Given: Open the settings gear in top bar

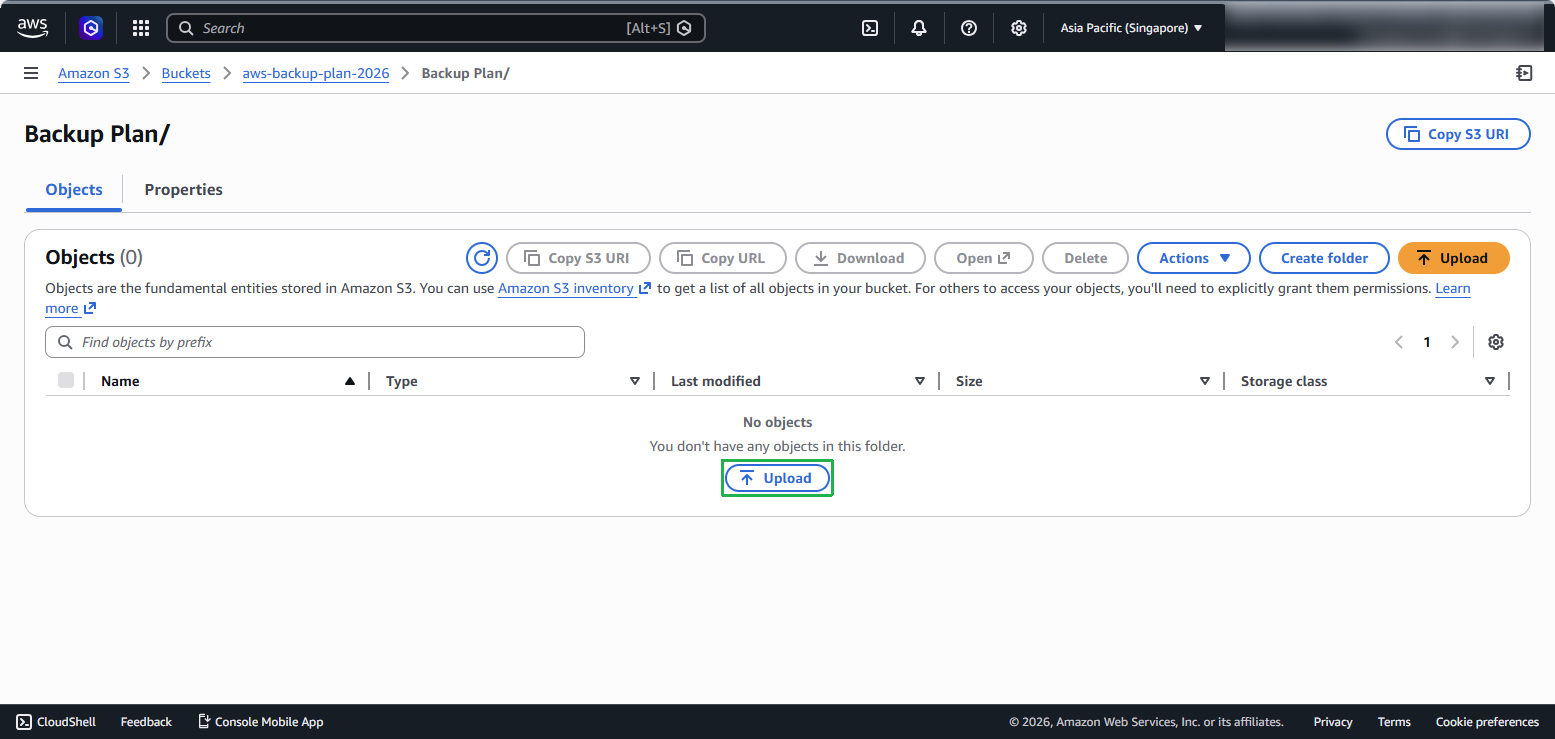Looking at the screenshot, I should click(1018, 28).
